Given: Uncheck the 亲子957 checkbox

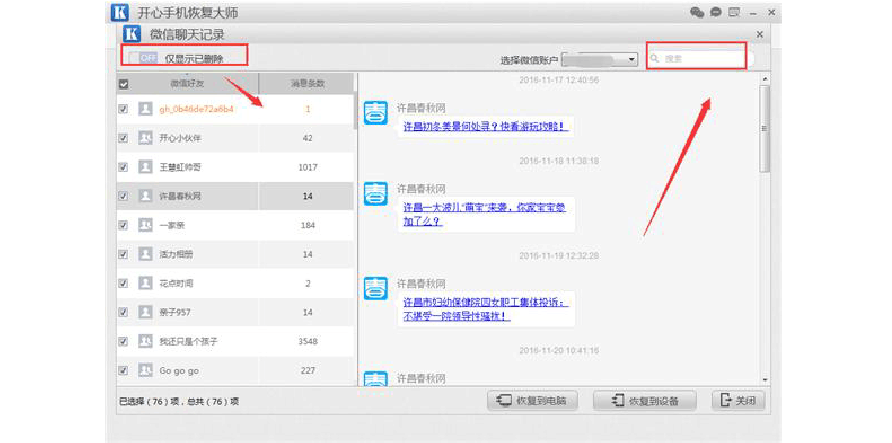Looking at the screenshot, I should tap(123, 312).
